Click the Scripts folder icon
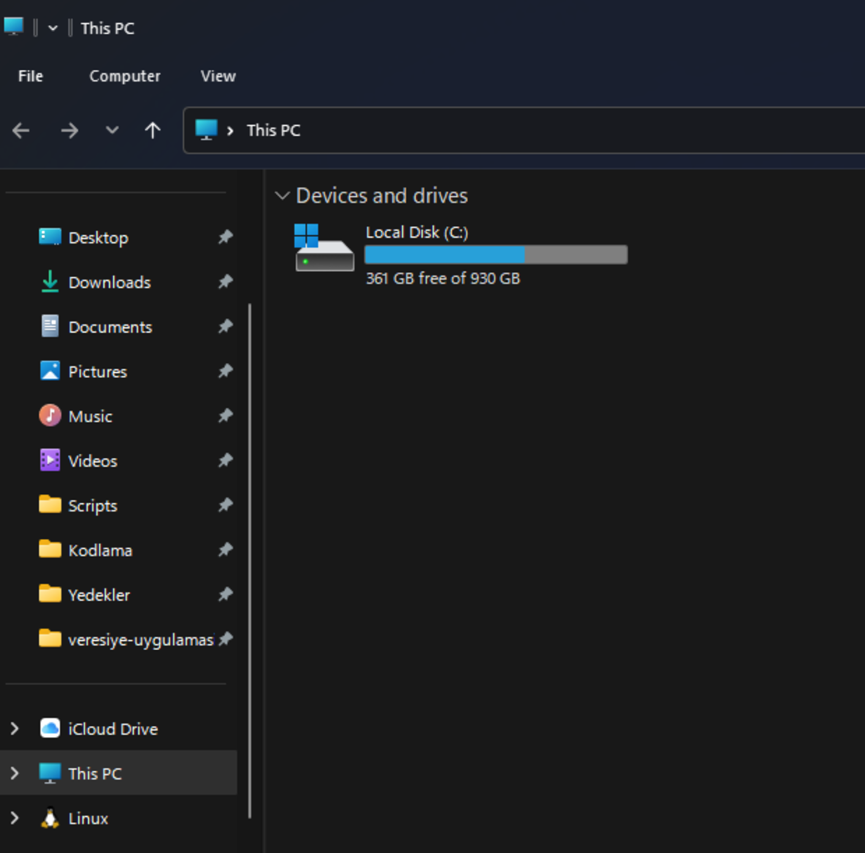This screenshot has width=865, height=853. coord(50,504)
